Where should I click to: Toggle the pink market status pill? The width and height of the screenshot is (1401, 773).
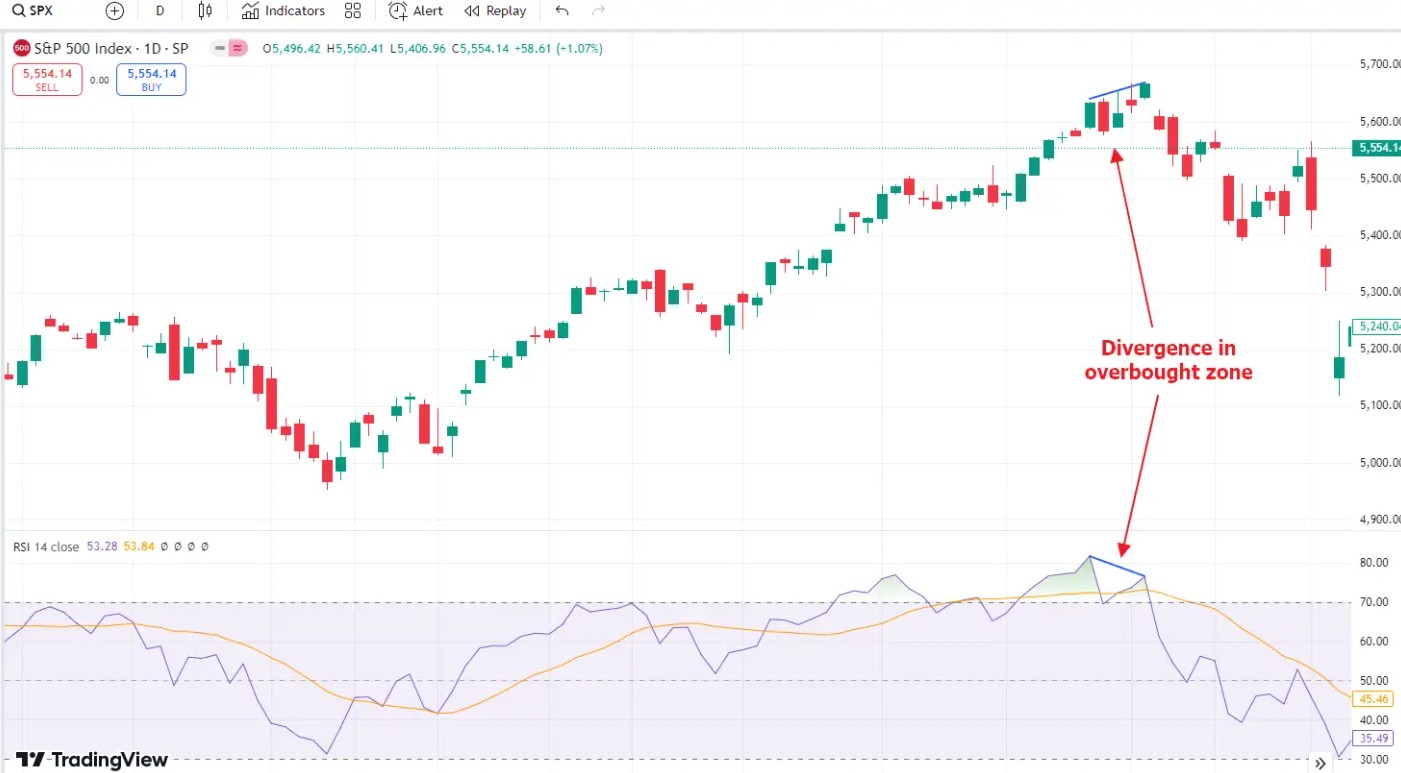tap(237, 48)
